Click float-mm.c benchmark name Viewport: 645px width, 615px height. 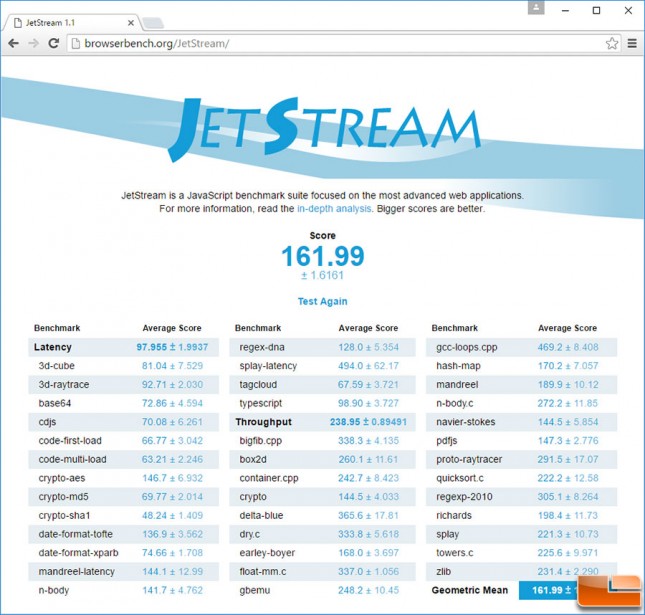[262, 571]
